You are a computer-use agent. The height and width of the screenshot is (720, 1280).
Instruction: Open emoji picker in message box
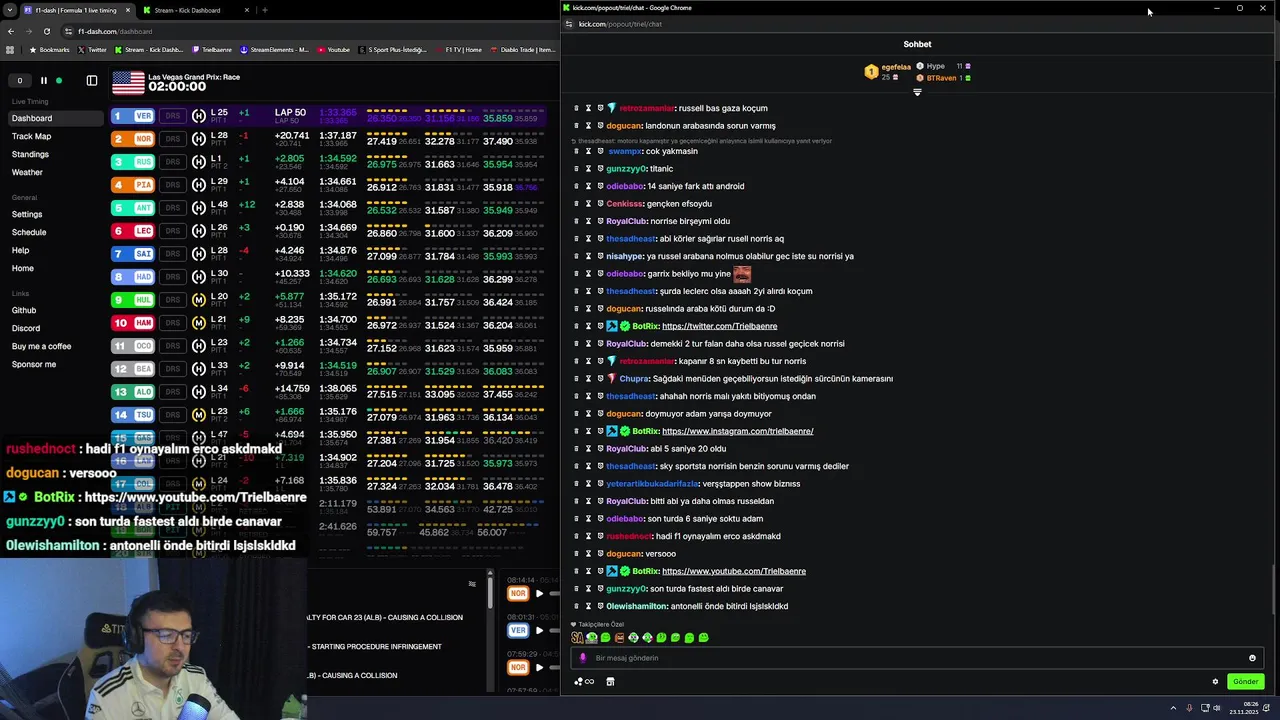[1252, 658]
